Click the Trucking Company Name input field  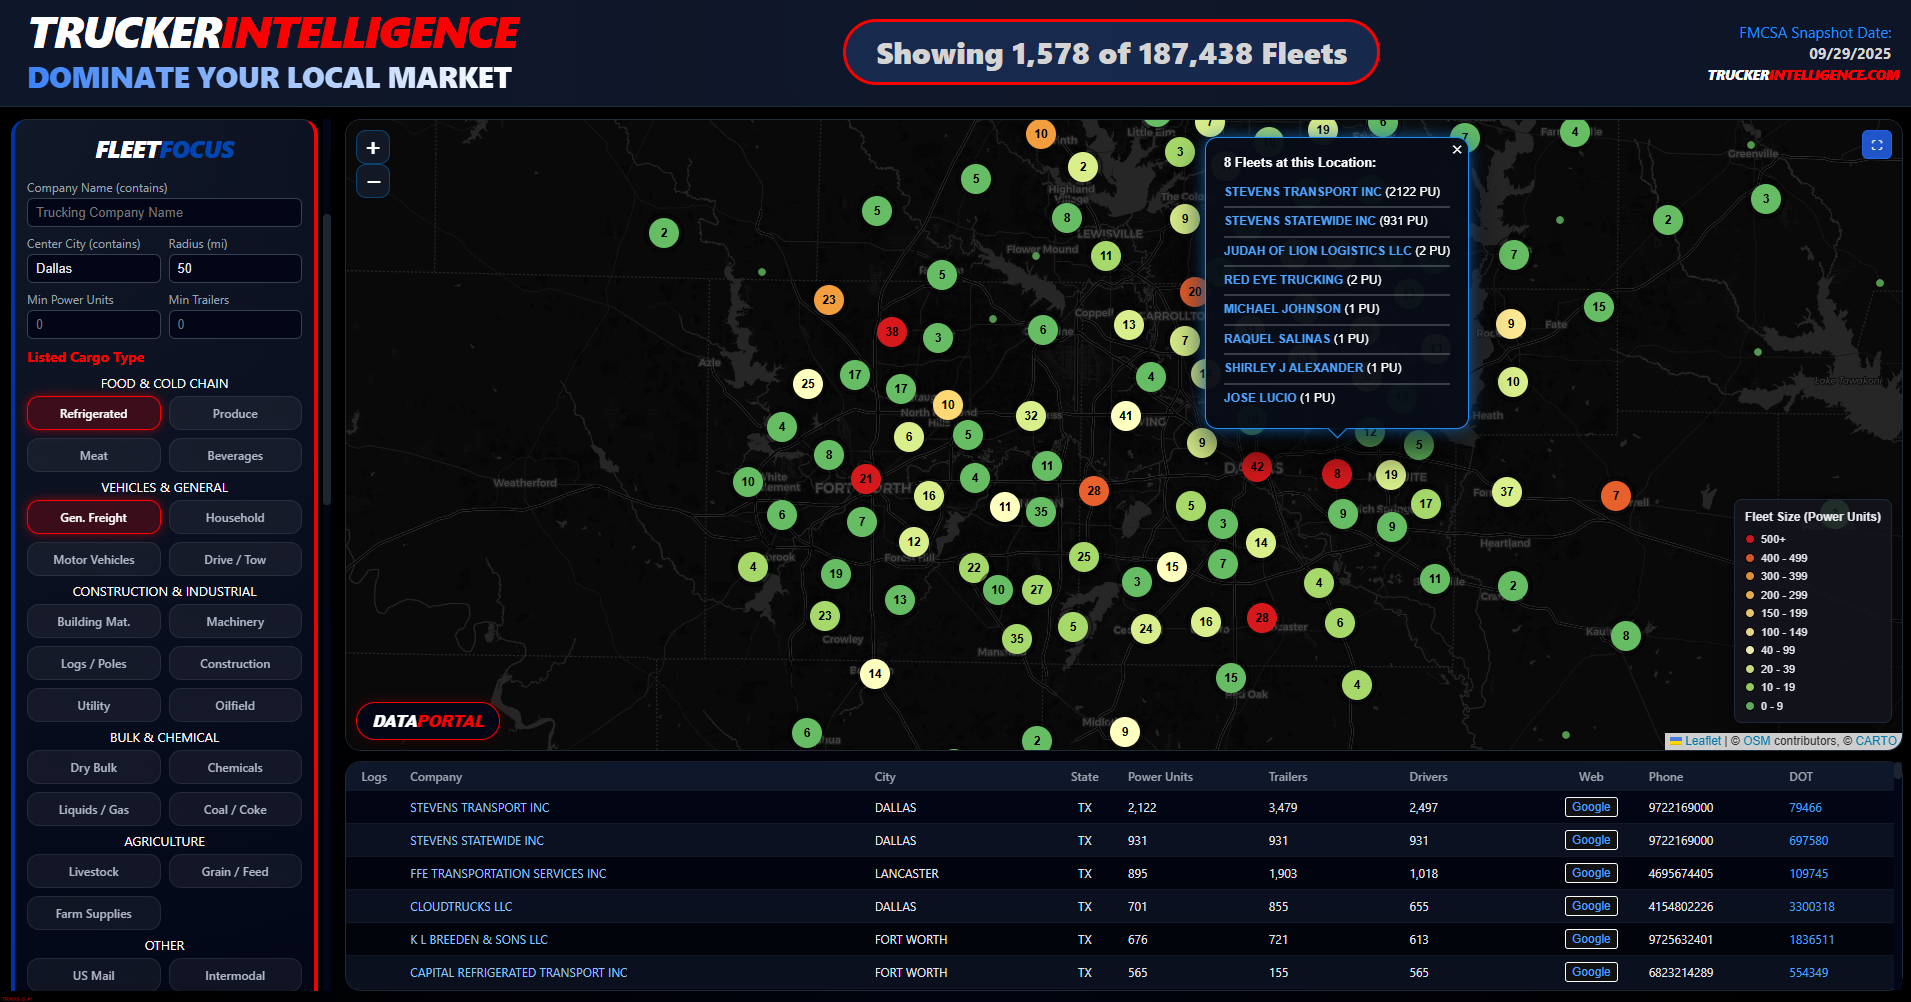point(163,212)
